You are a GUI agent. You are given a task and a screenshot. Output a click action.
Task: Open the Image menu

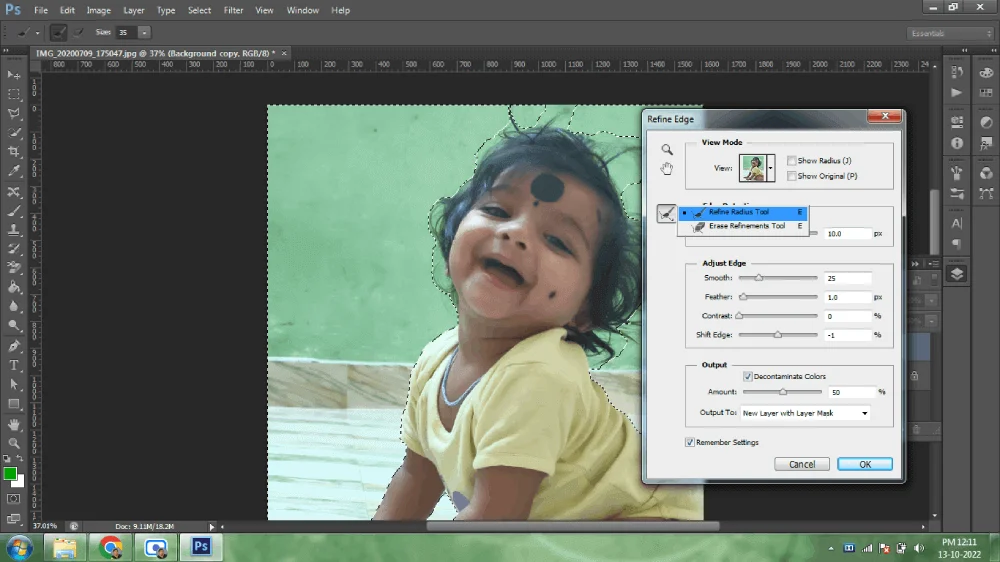click(x=98, y=10)
